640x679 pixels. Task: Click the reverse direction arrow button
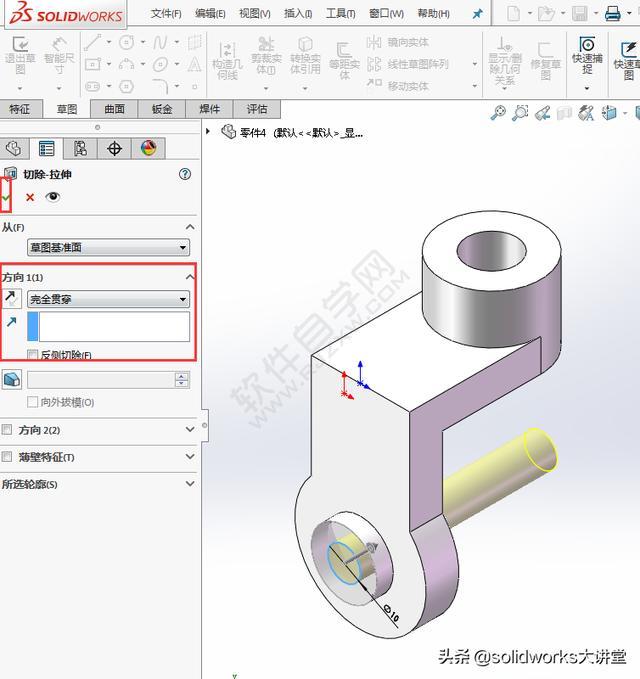pyautogui.click(x=11, y=298)
